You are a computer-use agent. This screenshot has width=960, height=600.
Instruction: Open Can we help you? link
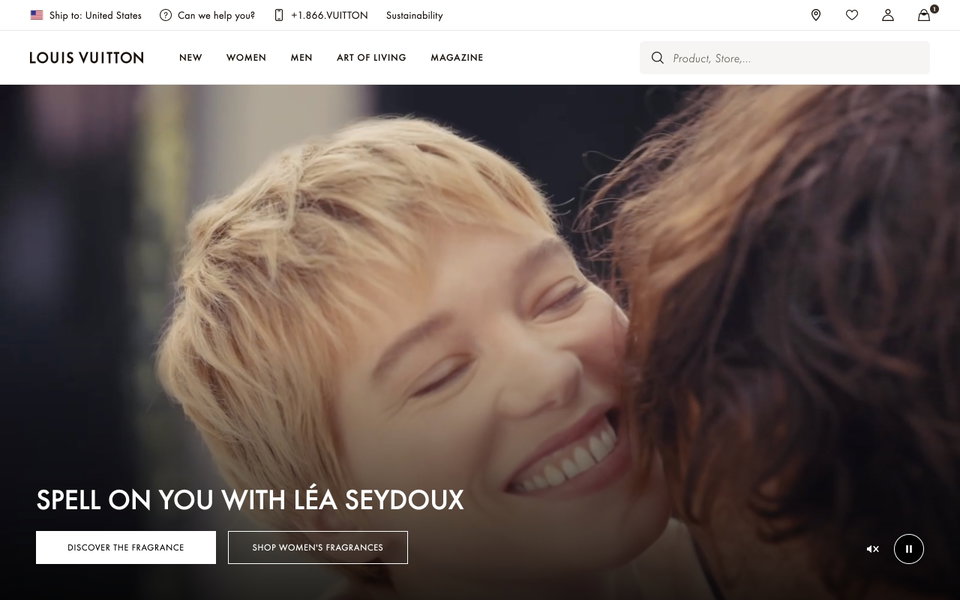[216, 15]
